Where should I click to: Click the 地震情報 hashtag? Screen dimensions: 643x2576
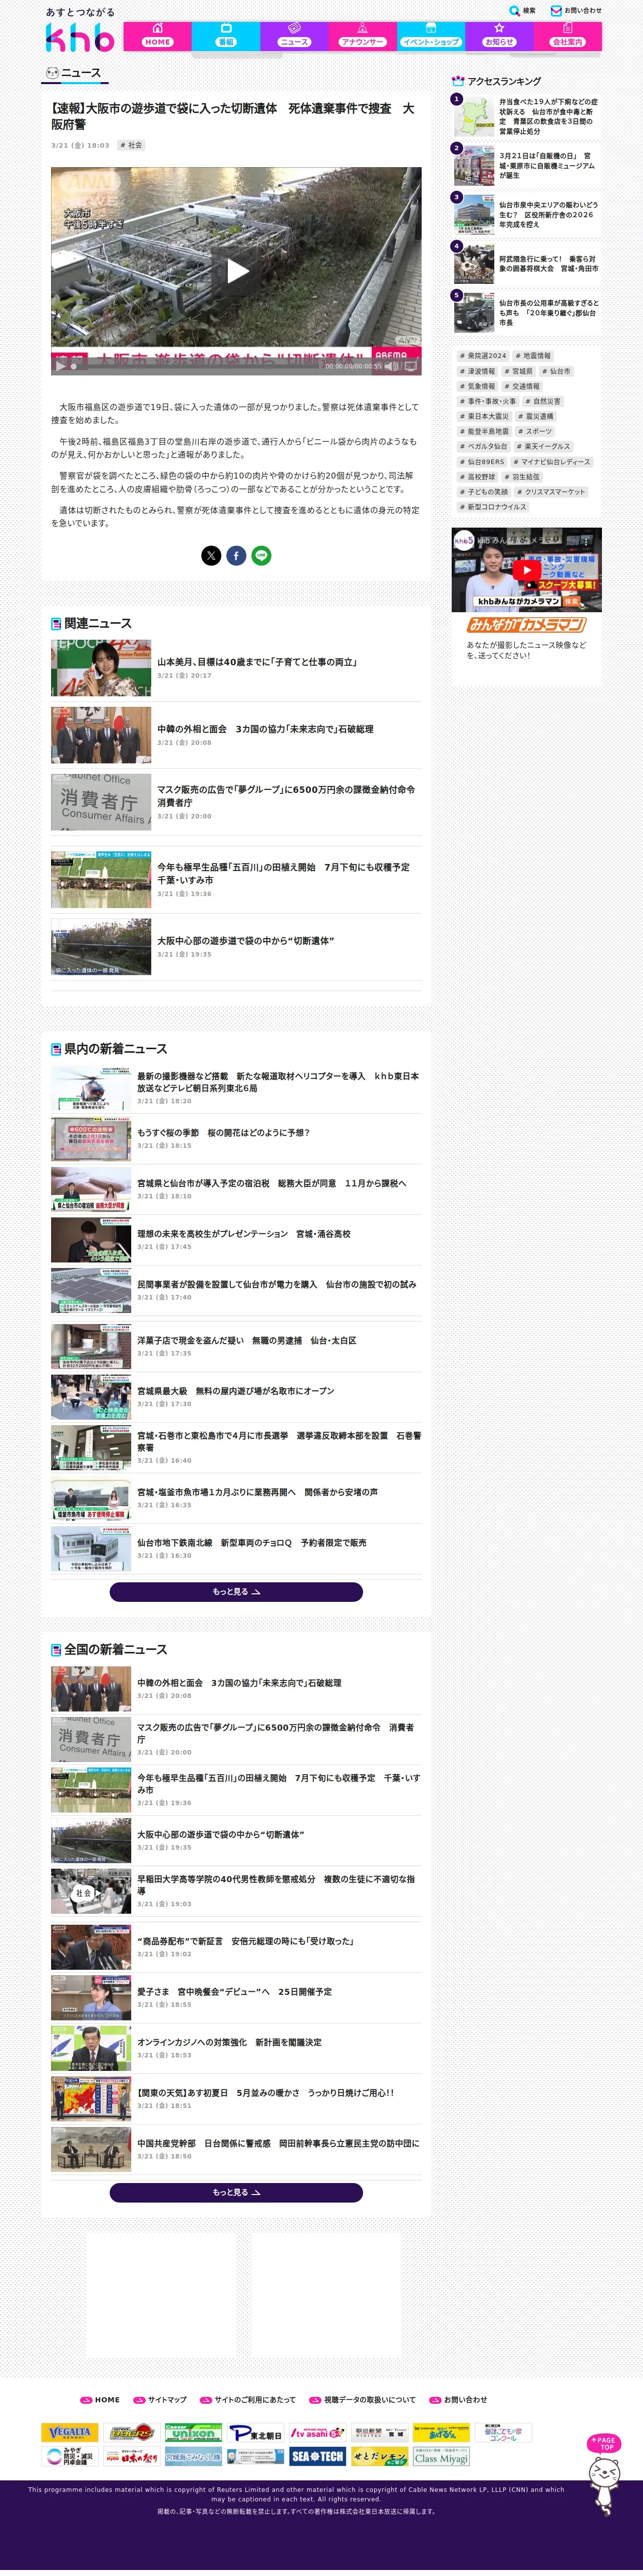coord(533,356)
